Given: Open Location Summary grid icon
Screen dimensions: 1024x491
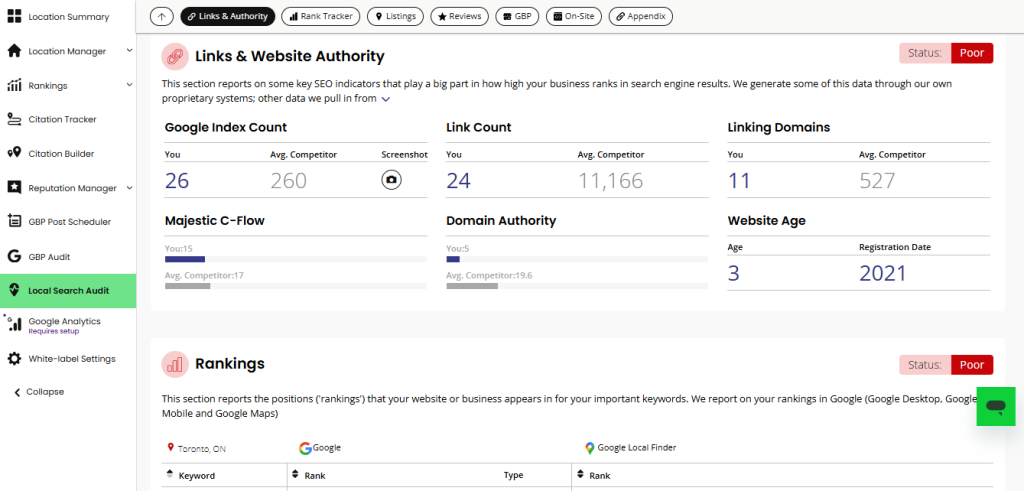Looking at the screenshot, I should [x=14, y=16].
